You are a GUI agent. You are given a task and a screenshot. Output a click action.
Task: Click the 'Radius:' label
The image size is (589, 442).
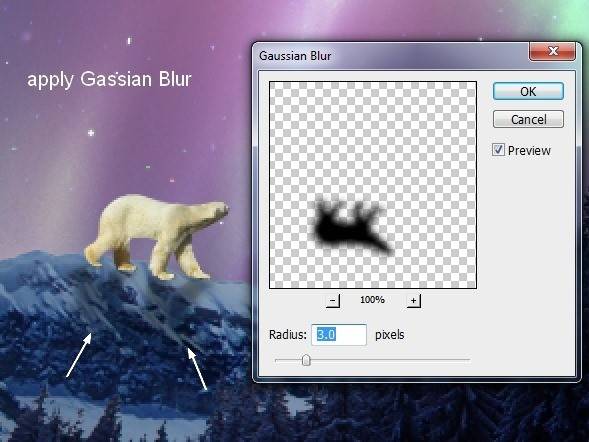(x=288, y=334)
